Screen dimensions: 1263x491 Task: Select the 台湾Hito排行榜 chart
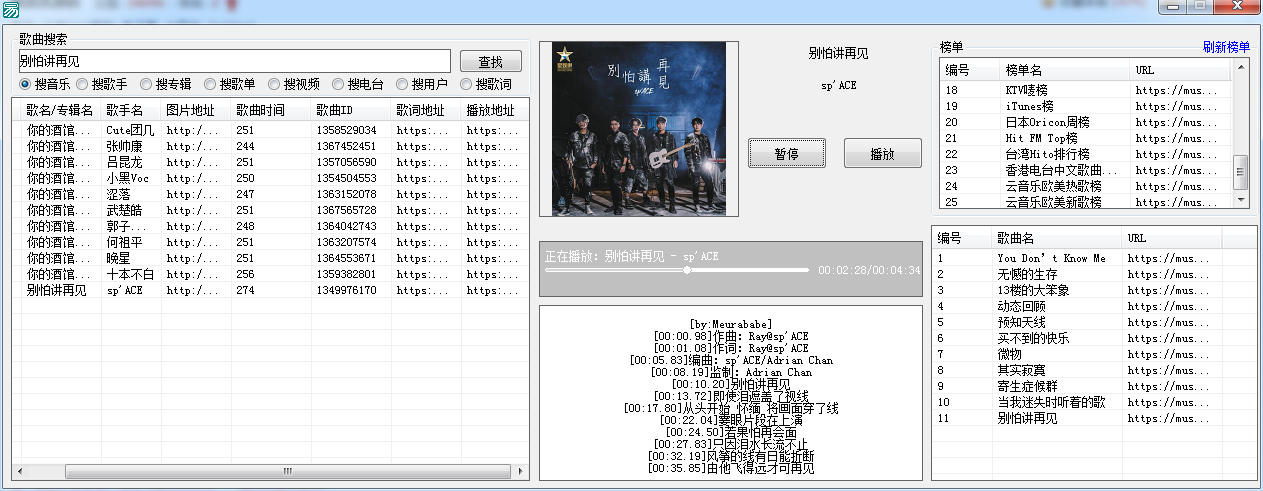1086,154
